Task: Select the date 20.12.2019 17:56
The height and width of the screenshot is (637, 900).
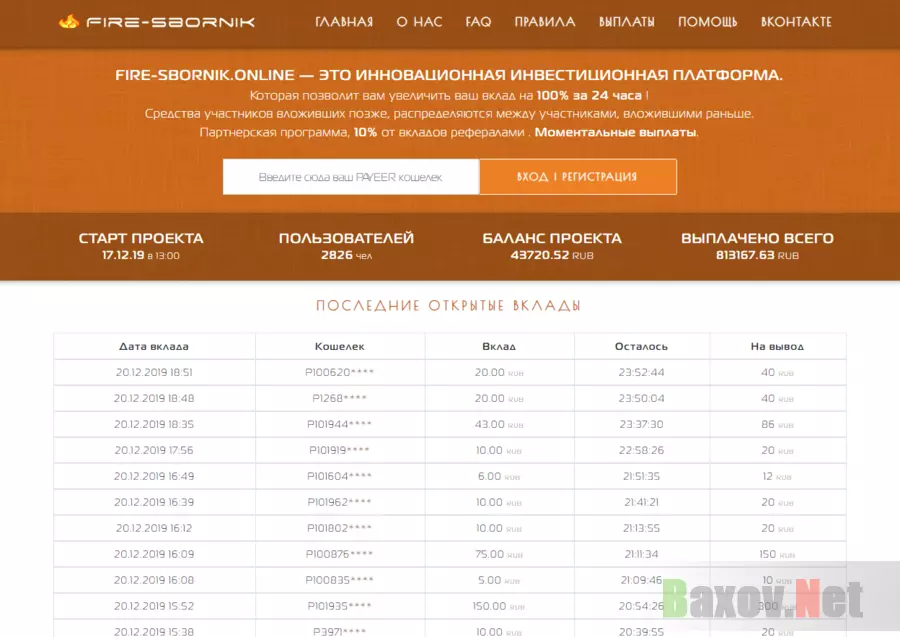Action: click(154, 450)
